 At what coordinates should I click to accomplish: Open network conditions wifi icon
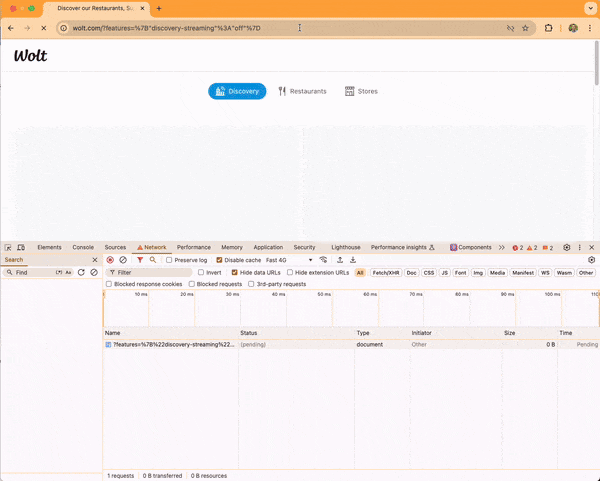[x=323, y=260]
